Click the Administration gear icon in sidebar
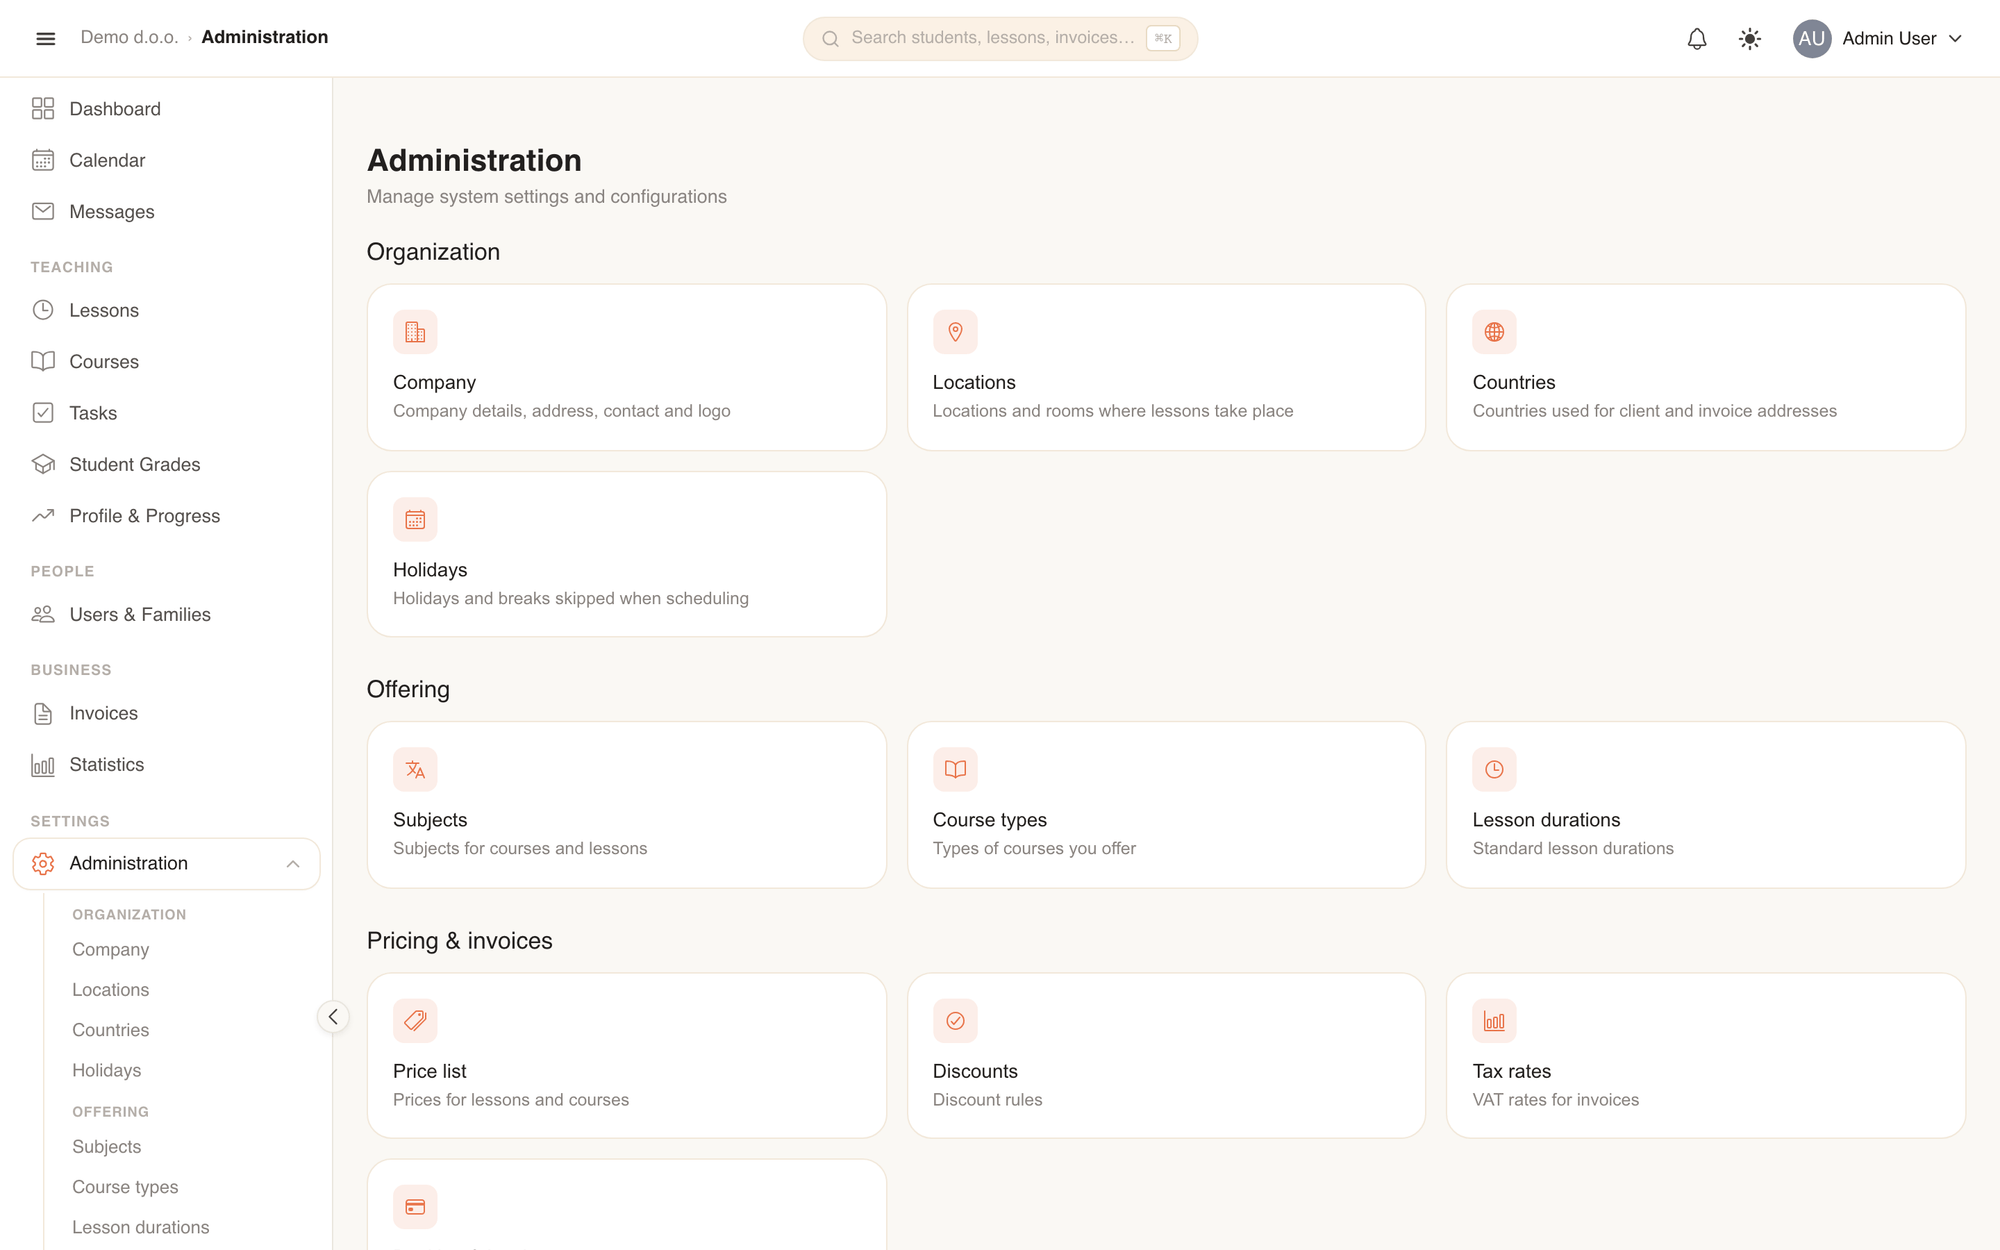Viewport: 2000px width, 1250px height. click(43, 864)
